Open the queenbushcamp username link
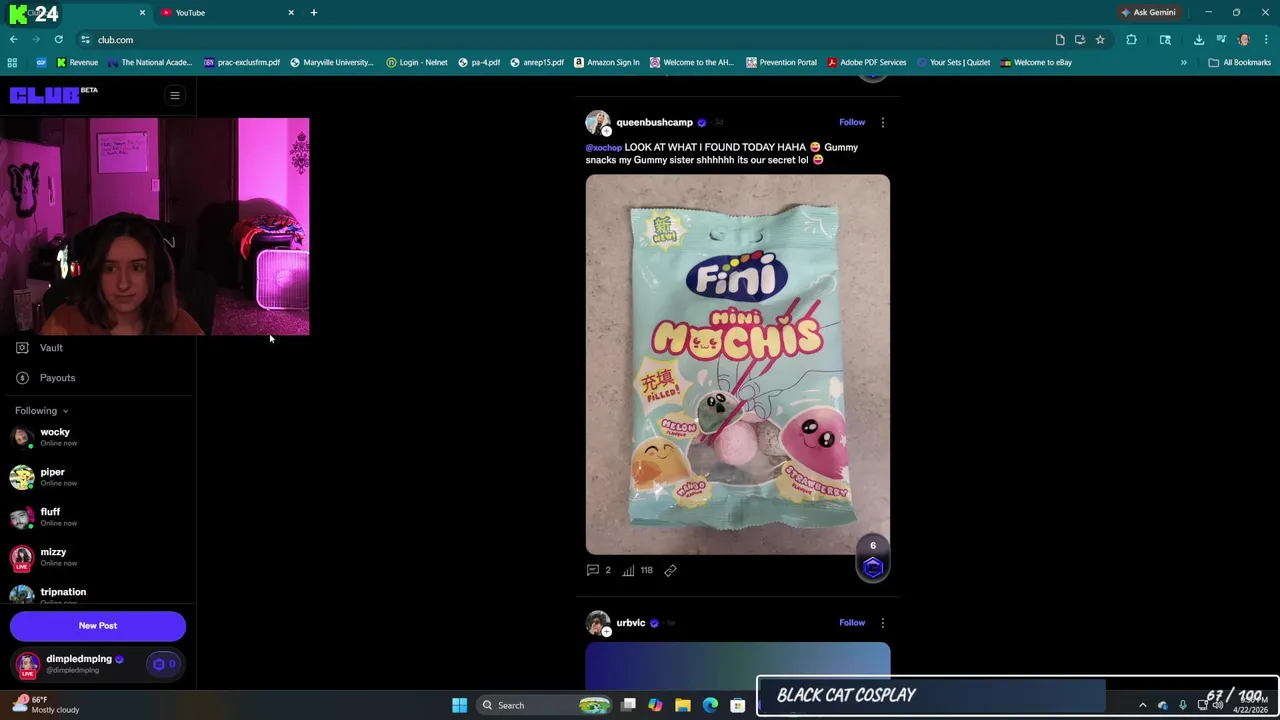The height and width of the screenshot is (720, 1280). coord(654,122)
